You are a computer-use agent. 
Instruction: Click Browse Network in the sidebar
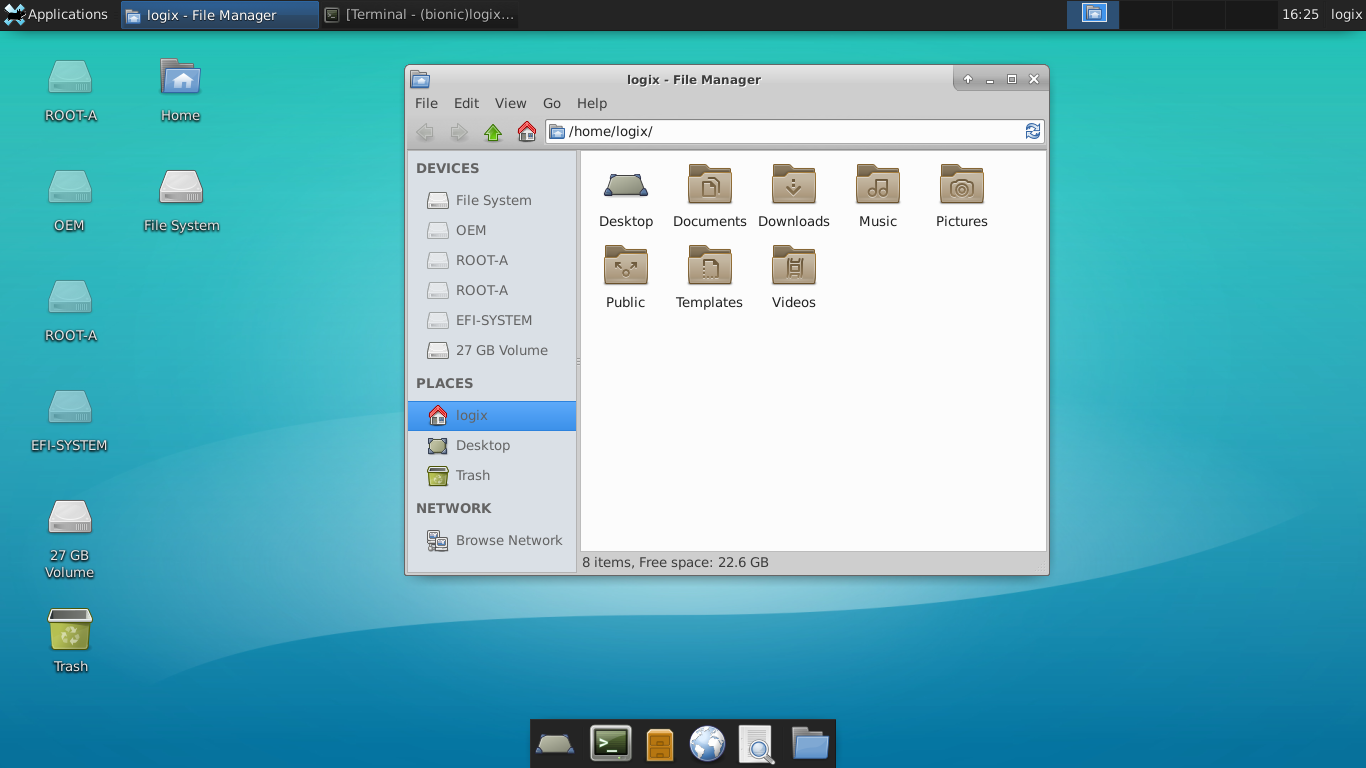(510, 540)
